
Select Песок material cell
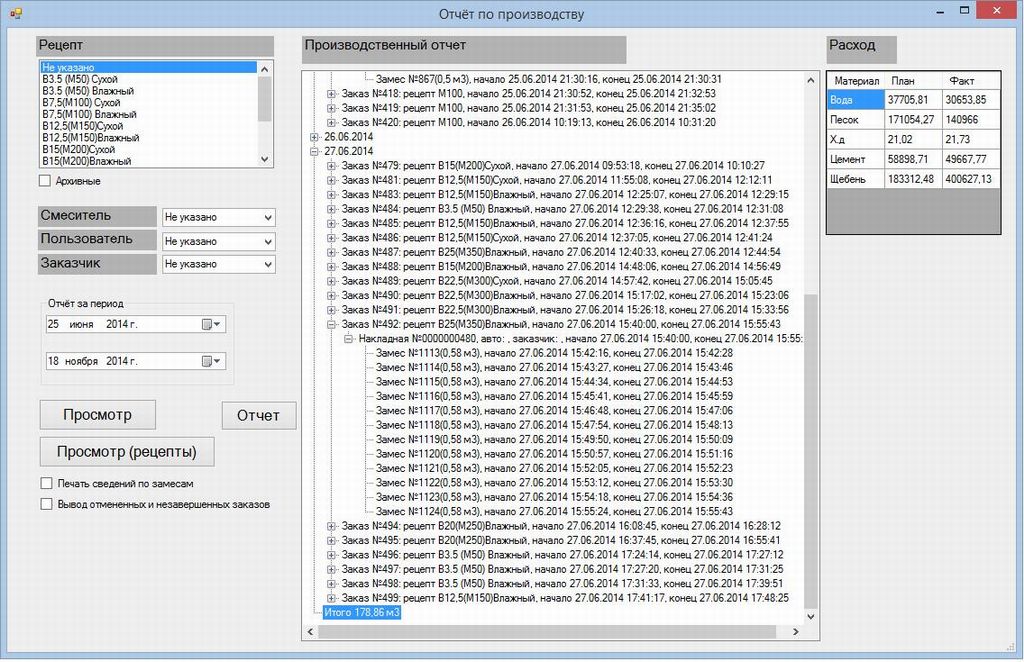[856, 119]
